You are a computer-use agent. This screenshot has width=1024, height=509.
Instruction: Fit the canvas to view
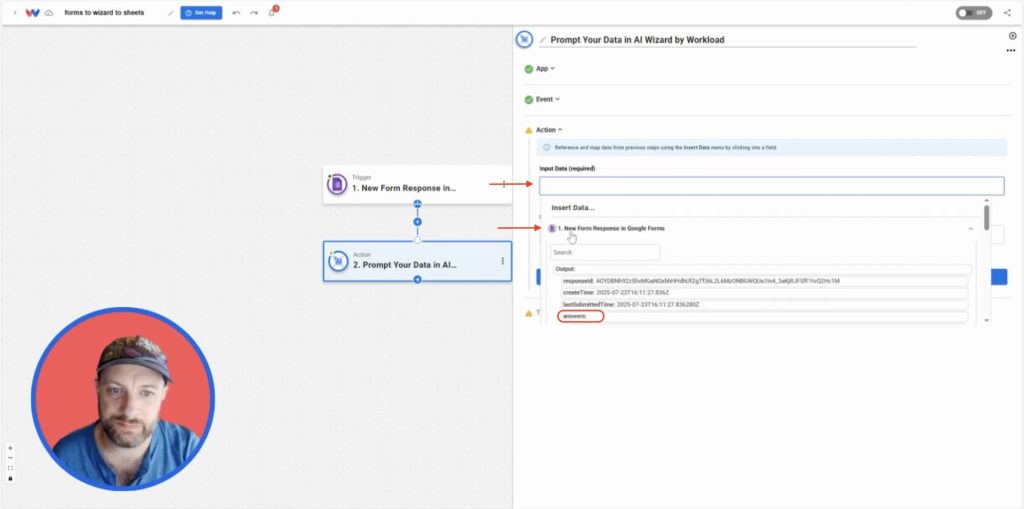[x=10, y=468]
